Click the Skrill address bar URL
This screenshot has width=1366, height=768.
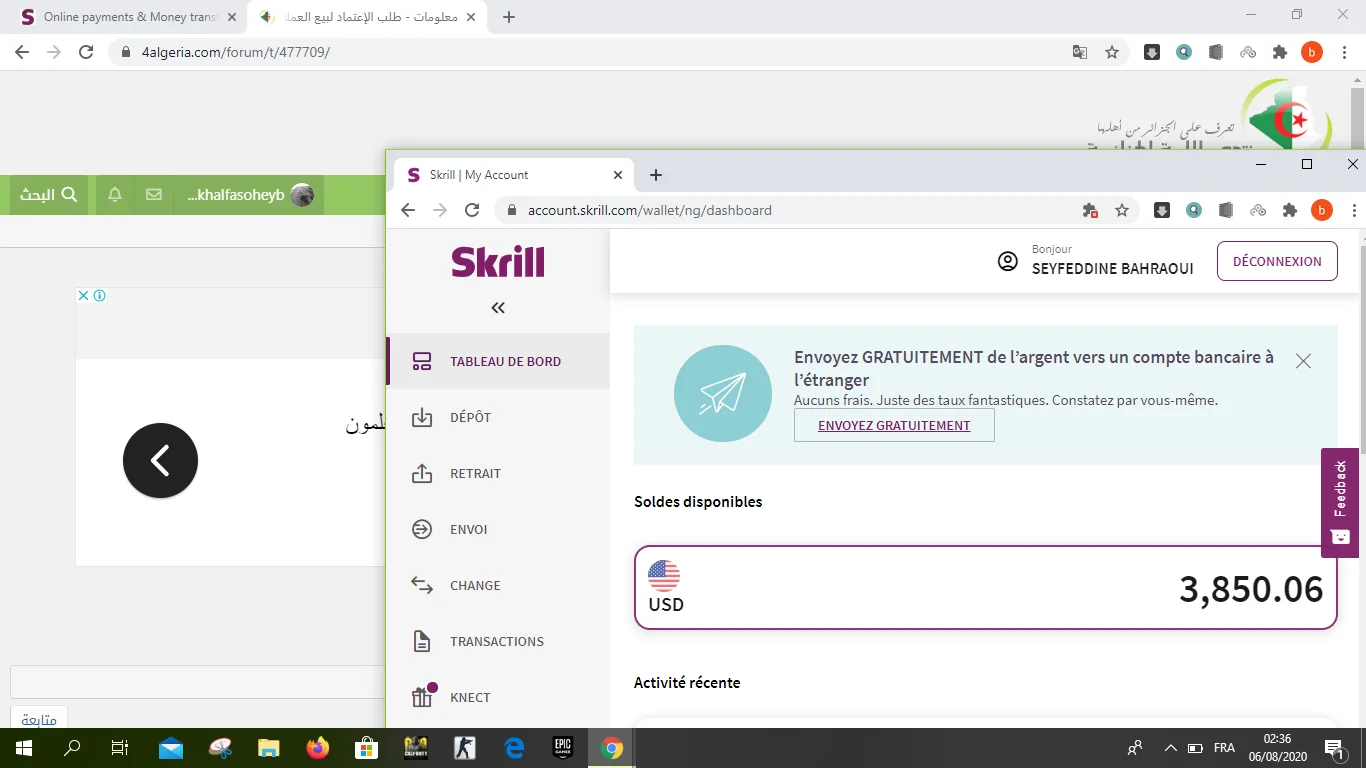point(650,211)
